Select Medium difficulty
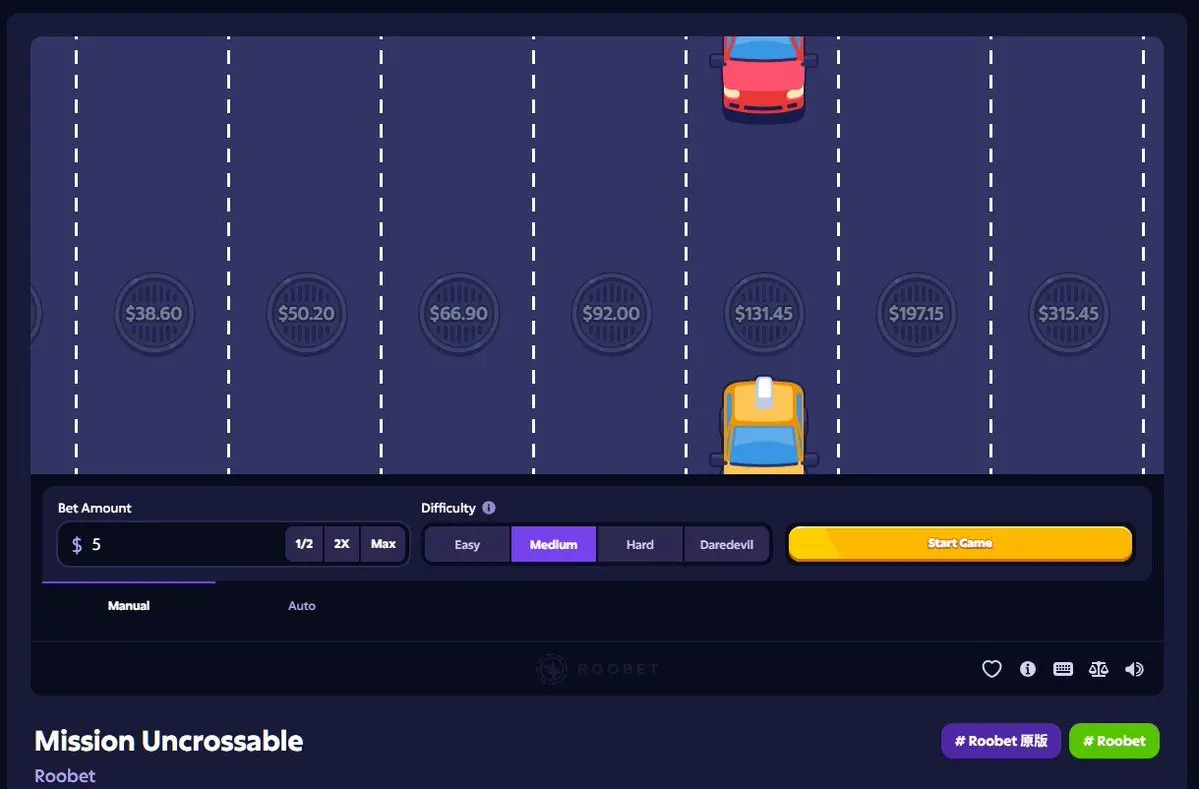 click(x=554, y=544)
